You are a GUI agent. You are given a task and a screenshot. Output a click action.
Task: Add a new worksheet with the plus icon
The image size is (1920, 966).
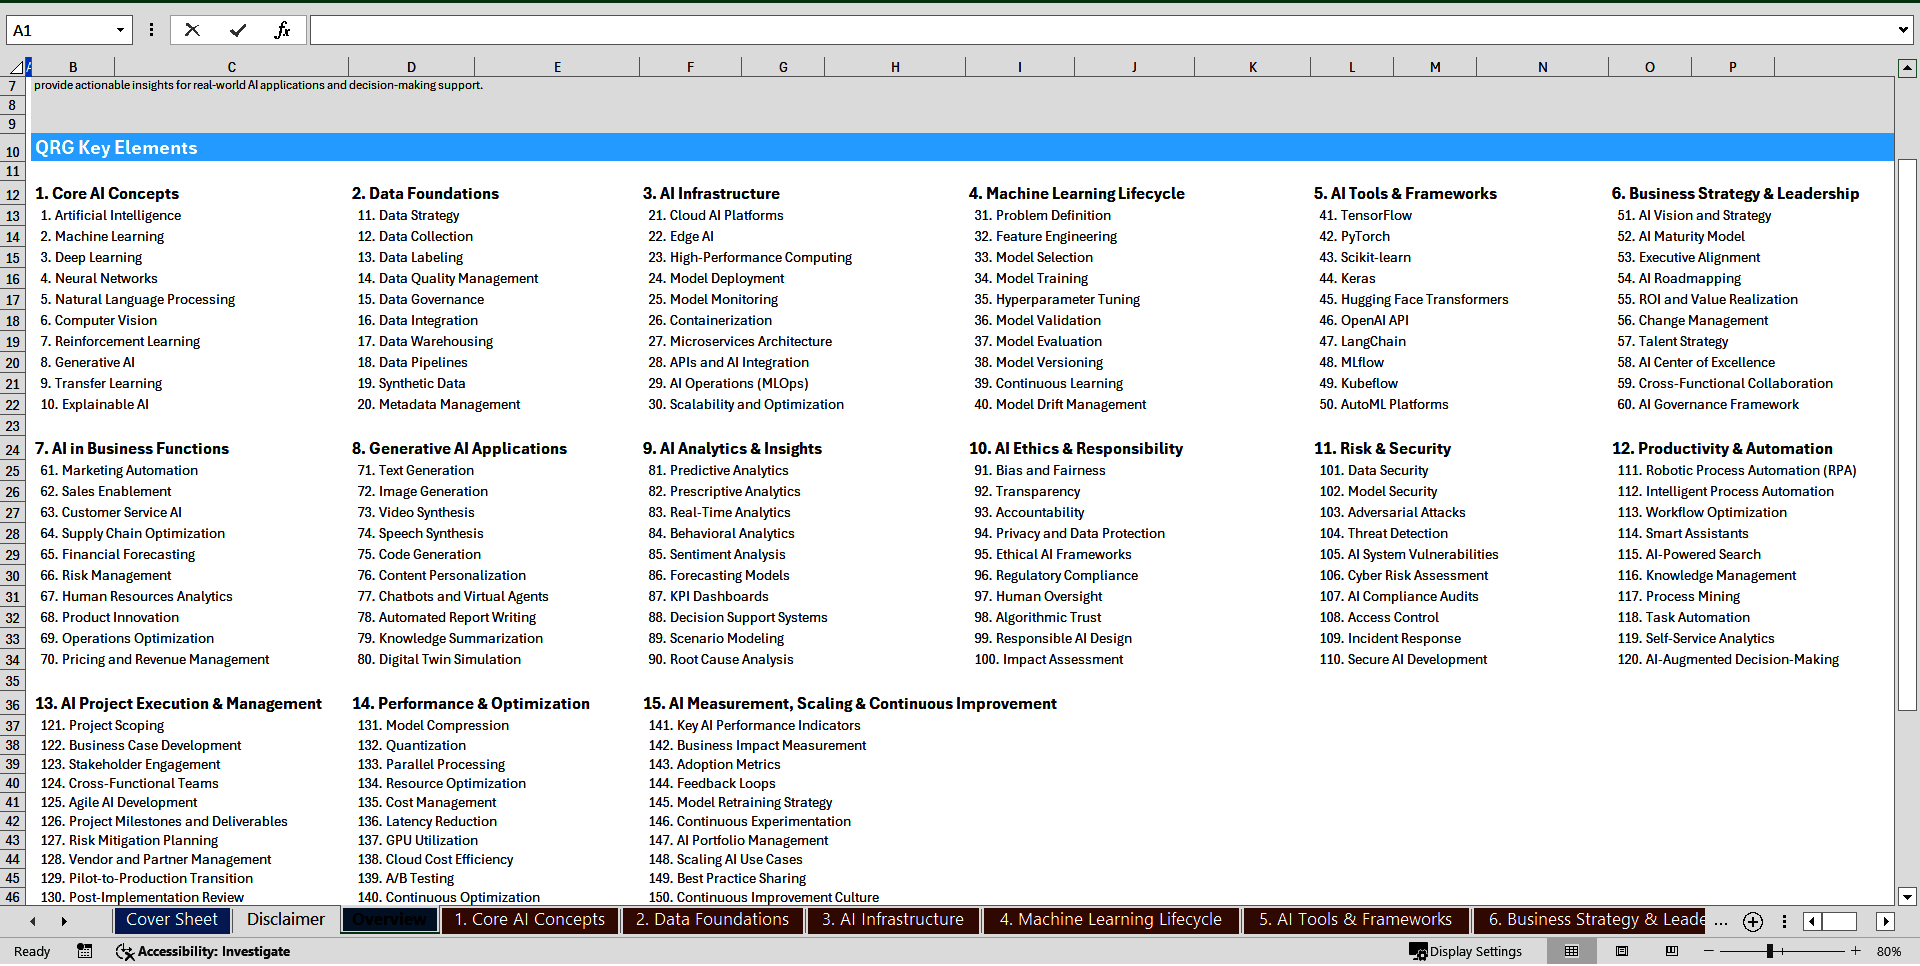click(x=1751, y=922)
